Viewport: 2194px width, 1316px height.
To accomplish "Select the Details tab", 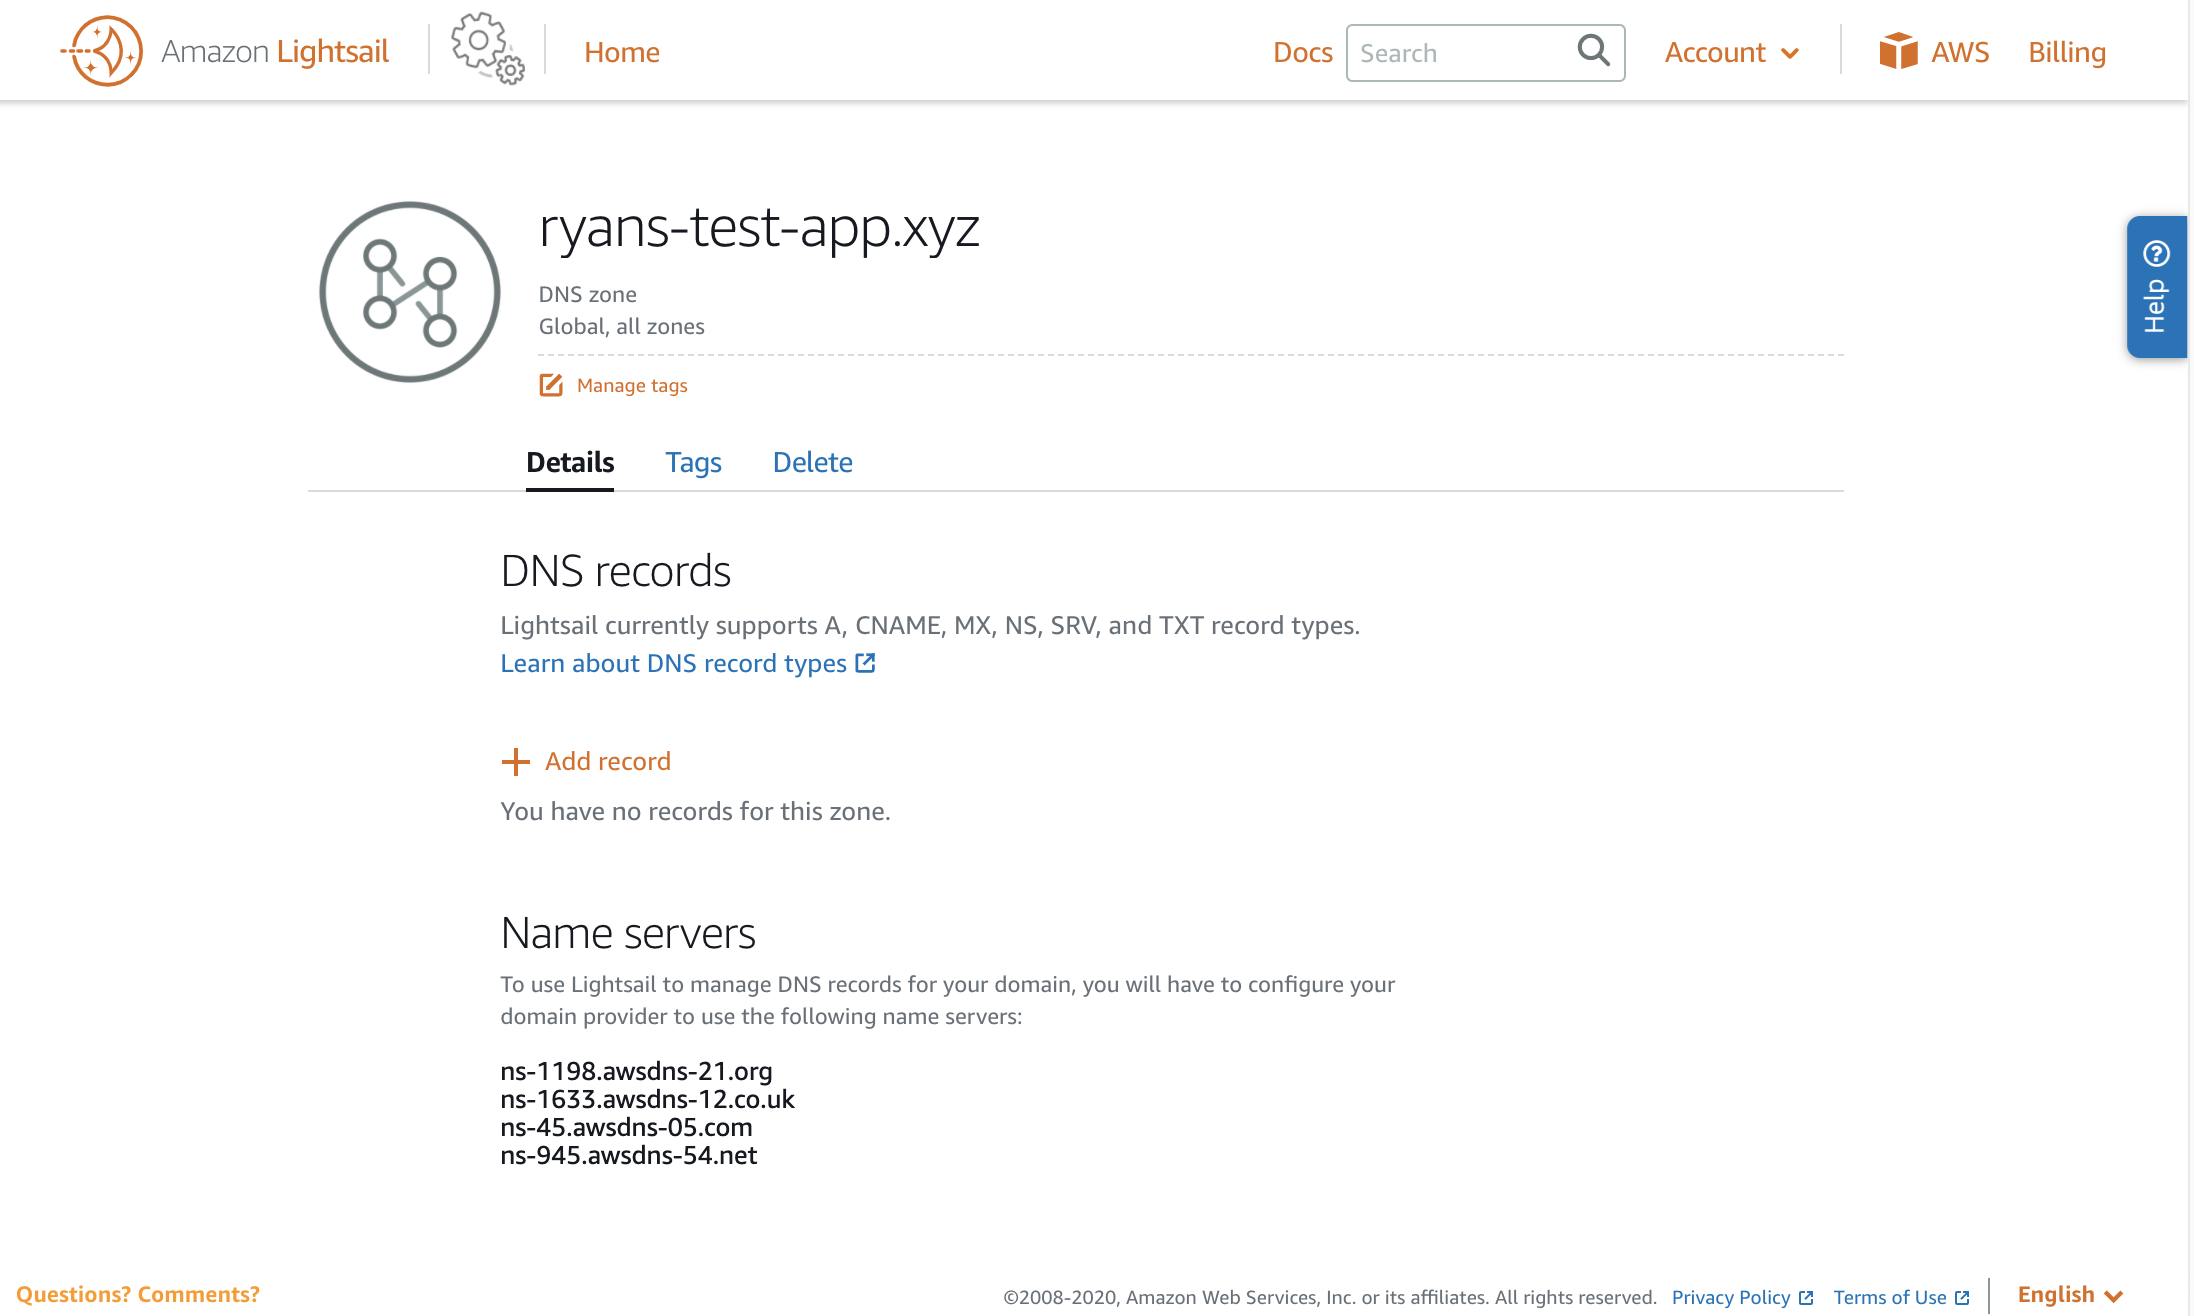I will coord(570,462).
